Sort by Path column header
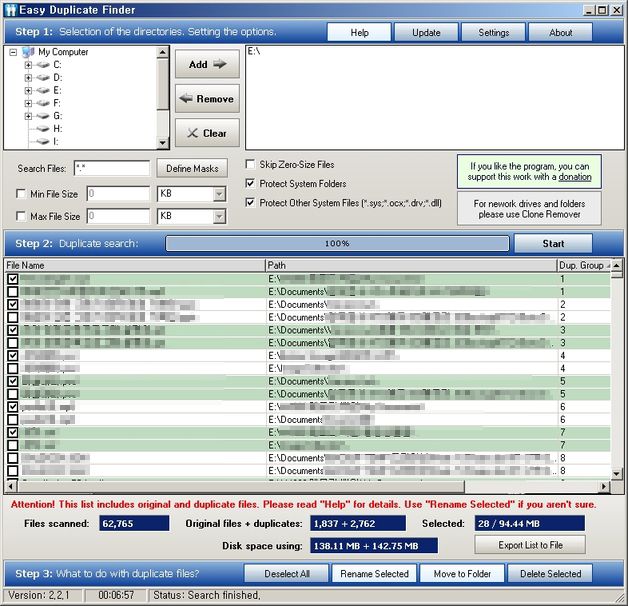628x606 pixels. (x=411, y=266)
